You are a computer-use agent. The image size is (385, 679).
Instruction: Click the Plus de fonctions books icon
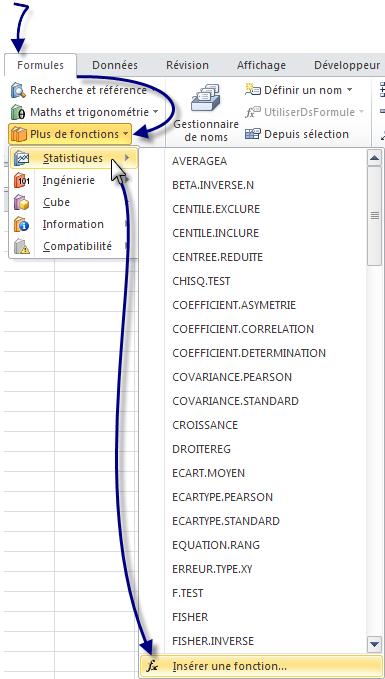pos(19,134)
